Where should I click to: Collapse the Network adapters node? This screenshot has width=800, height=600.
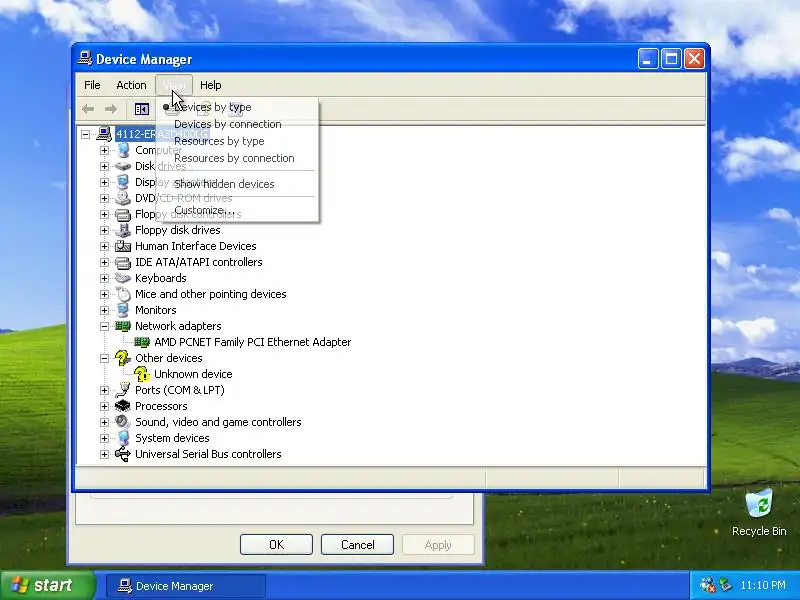tap(105, 326)
